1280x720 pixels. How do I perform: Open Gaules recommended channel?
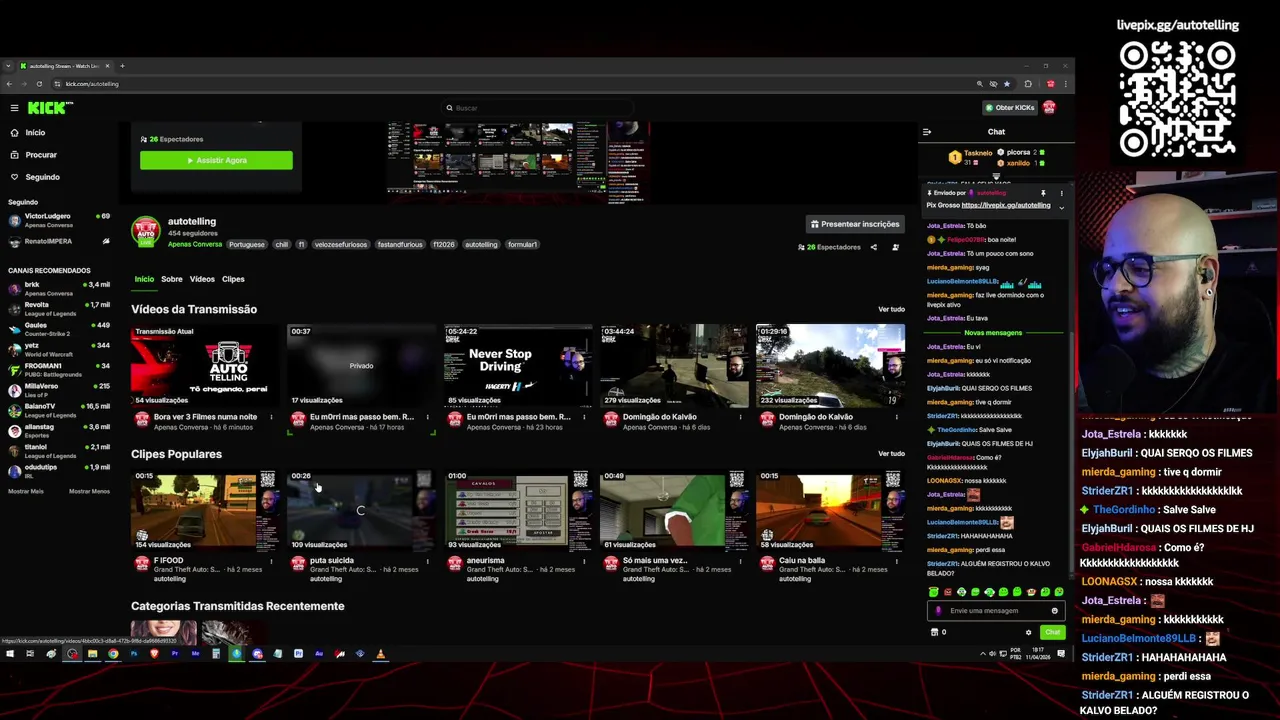58,329
